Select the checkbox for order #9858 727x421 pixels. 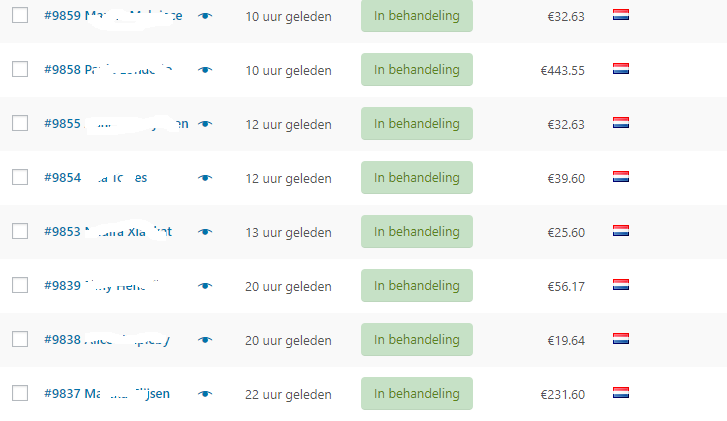coord(19,69)
